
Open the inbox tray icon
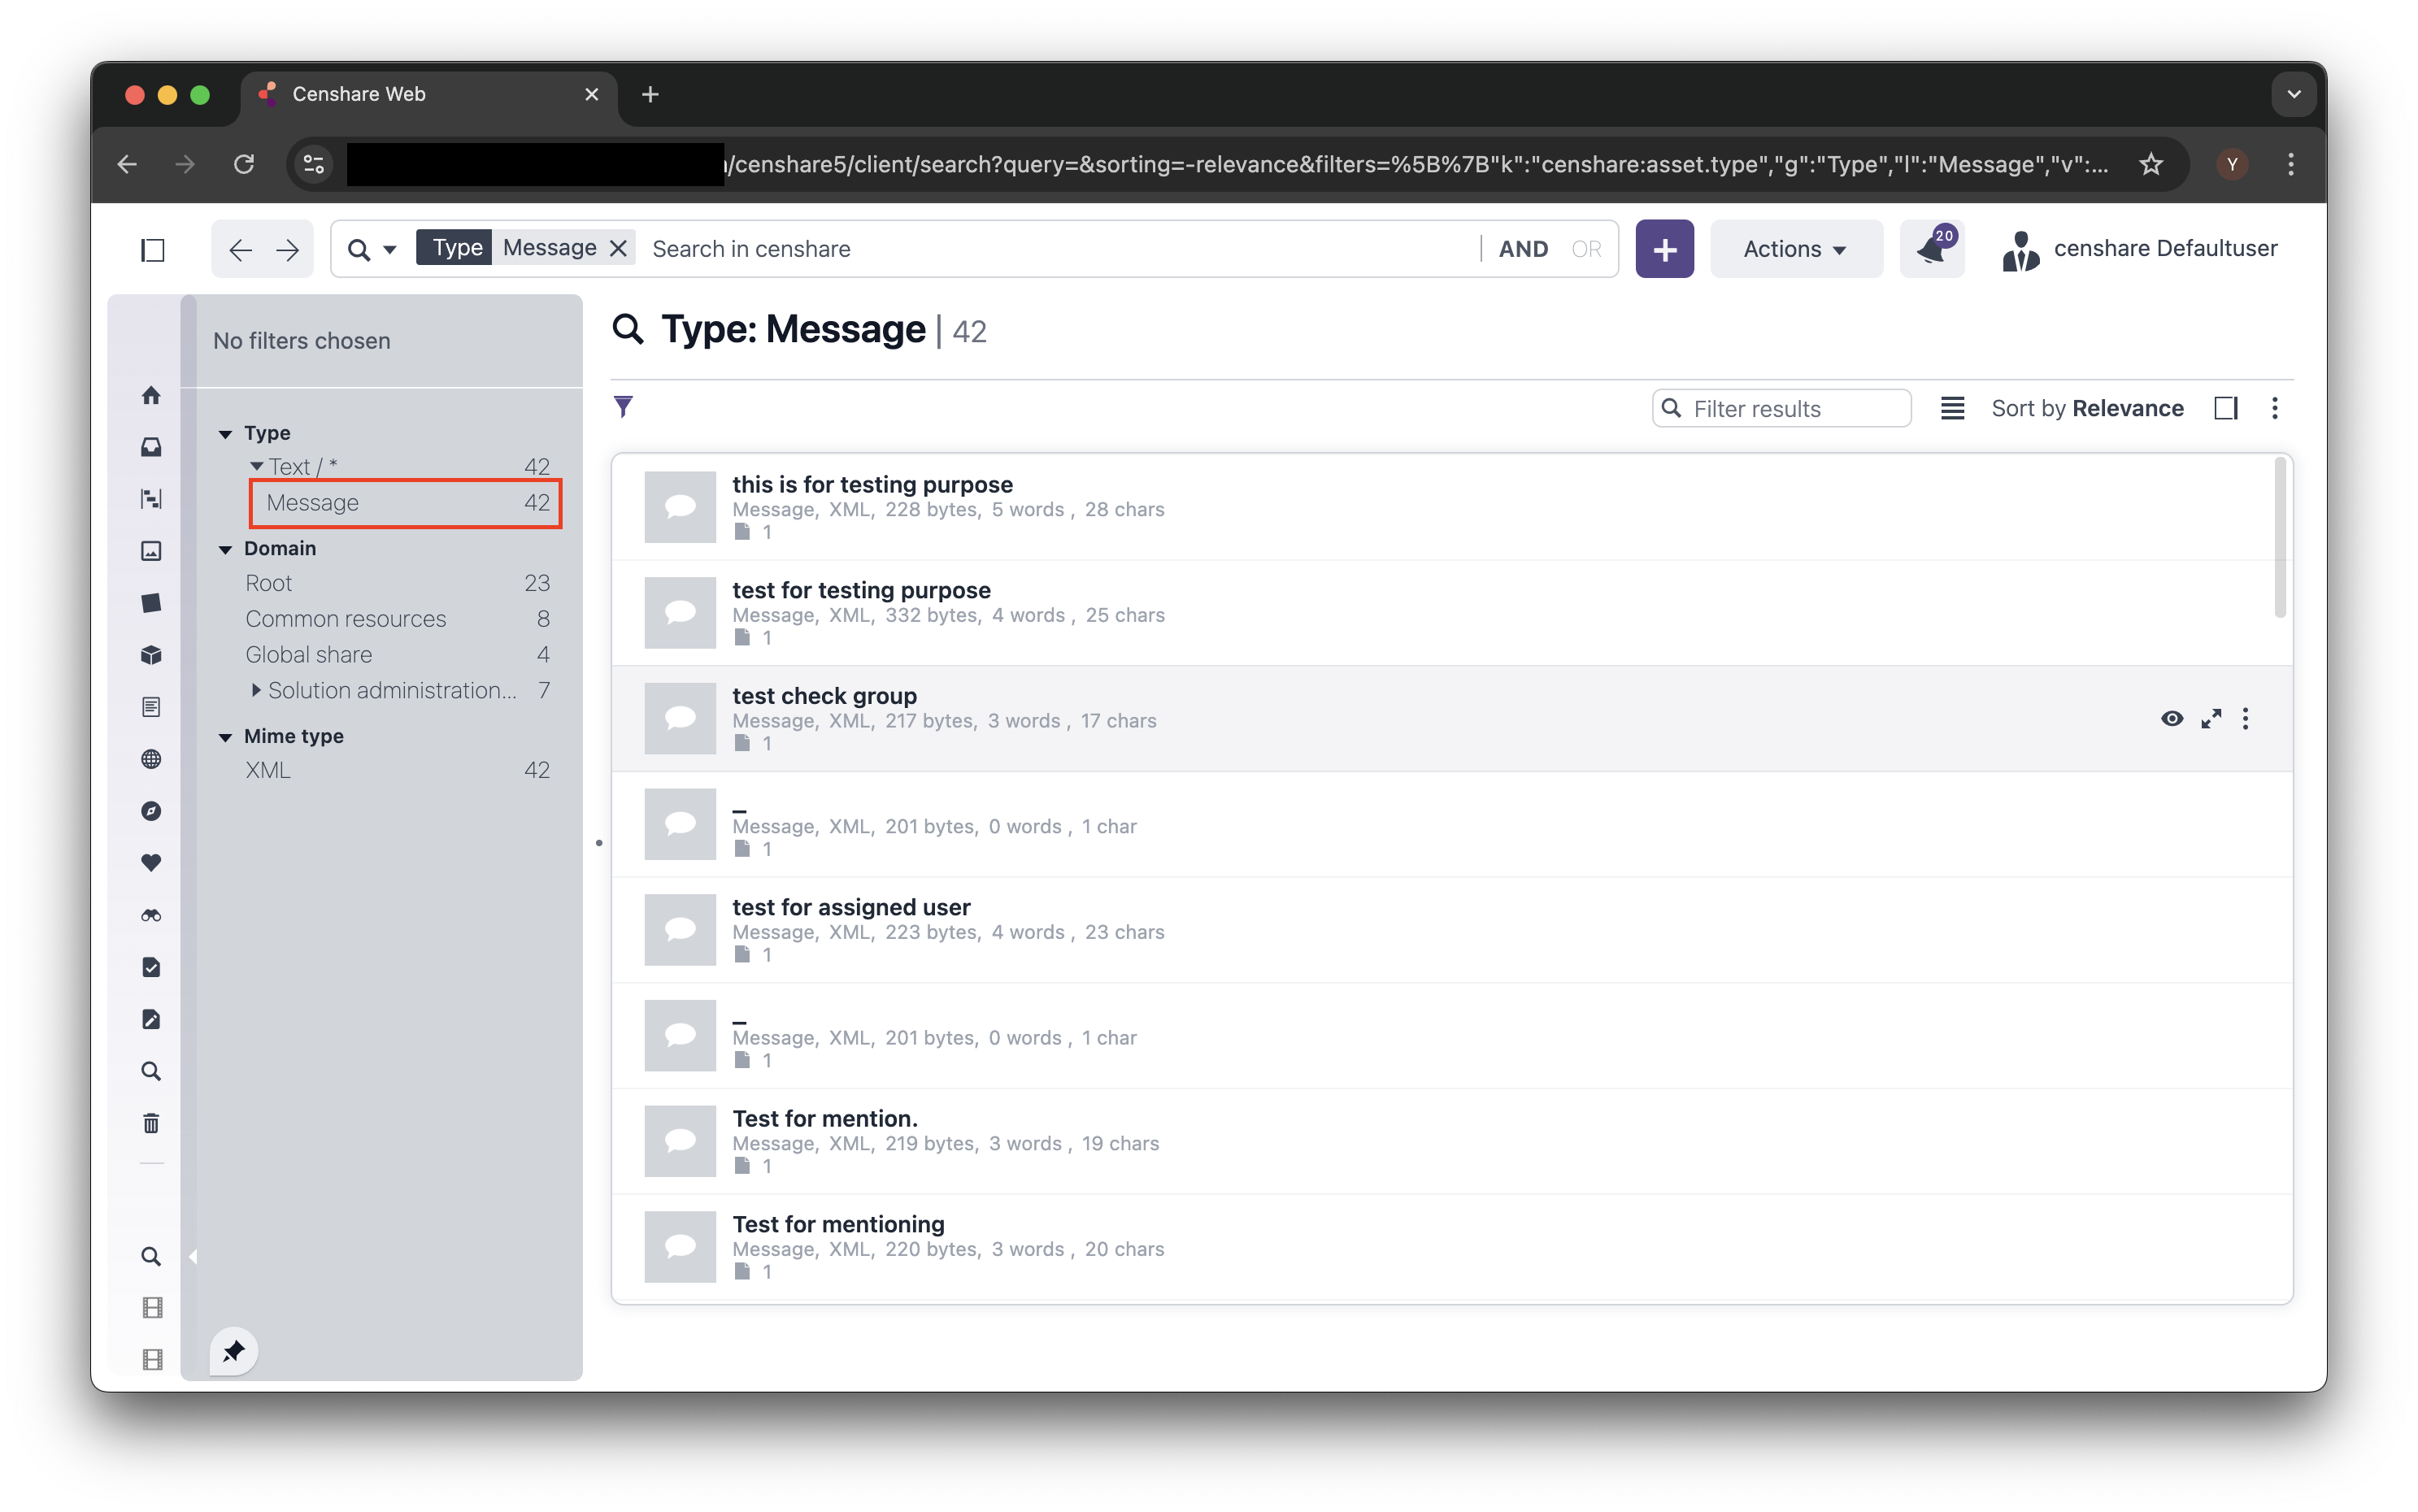[x=151, y=447]
